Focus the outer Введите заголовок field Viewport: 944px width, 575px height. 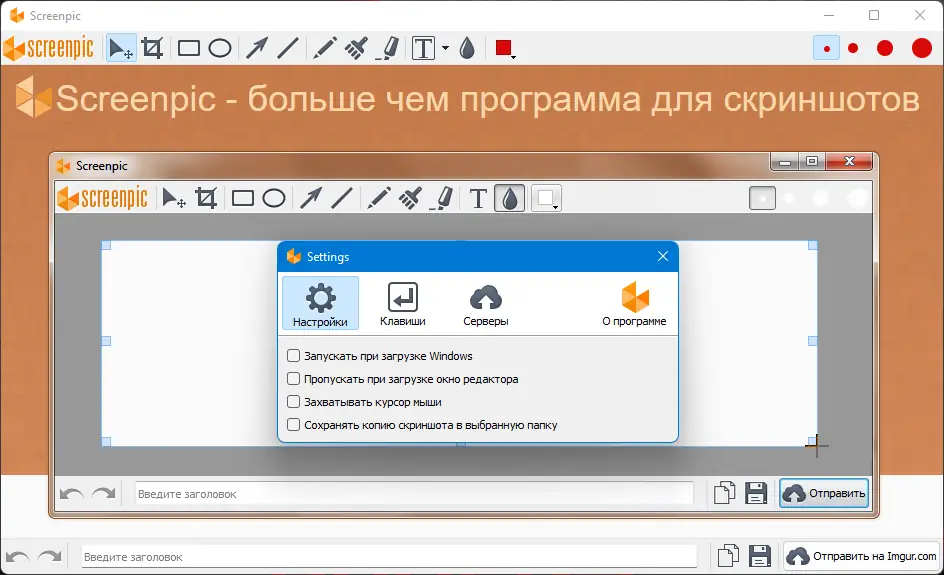[390, 557]
